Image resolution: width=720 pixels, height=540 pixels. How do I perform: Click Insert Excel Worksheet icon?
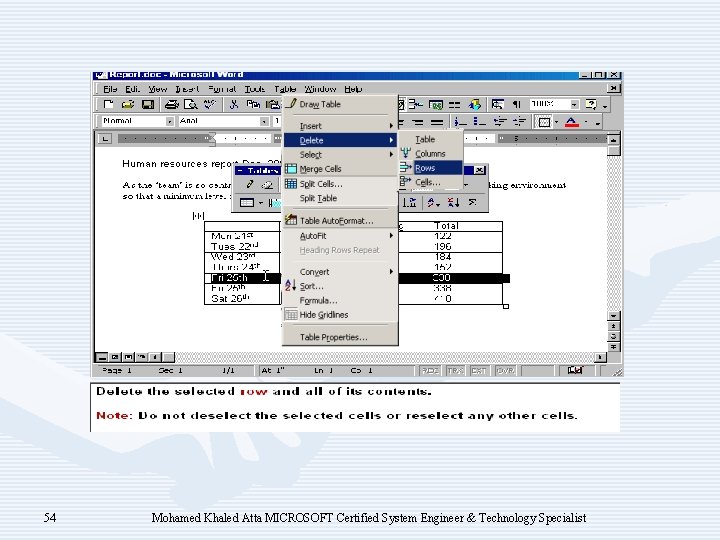click(x=436, y=105)
